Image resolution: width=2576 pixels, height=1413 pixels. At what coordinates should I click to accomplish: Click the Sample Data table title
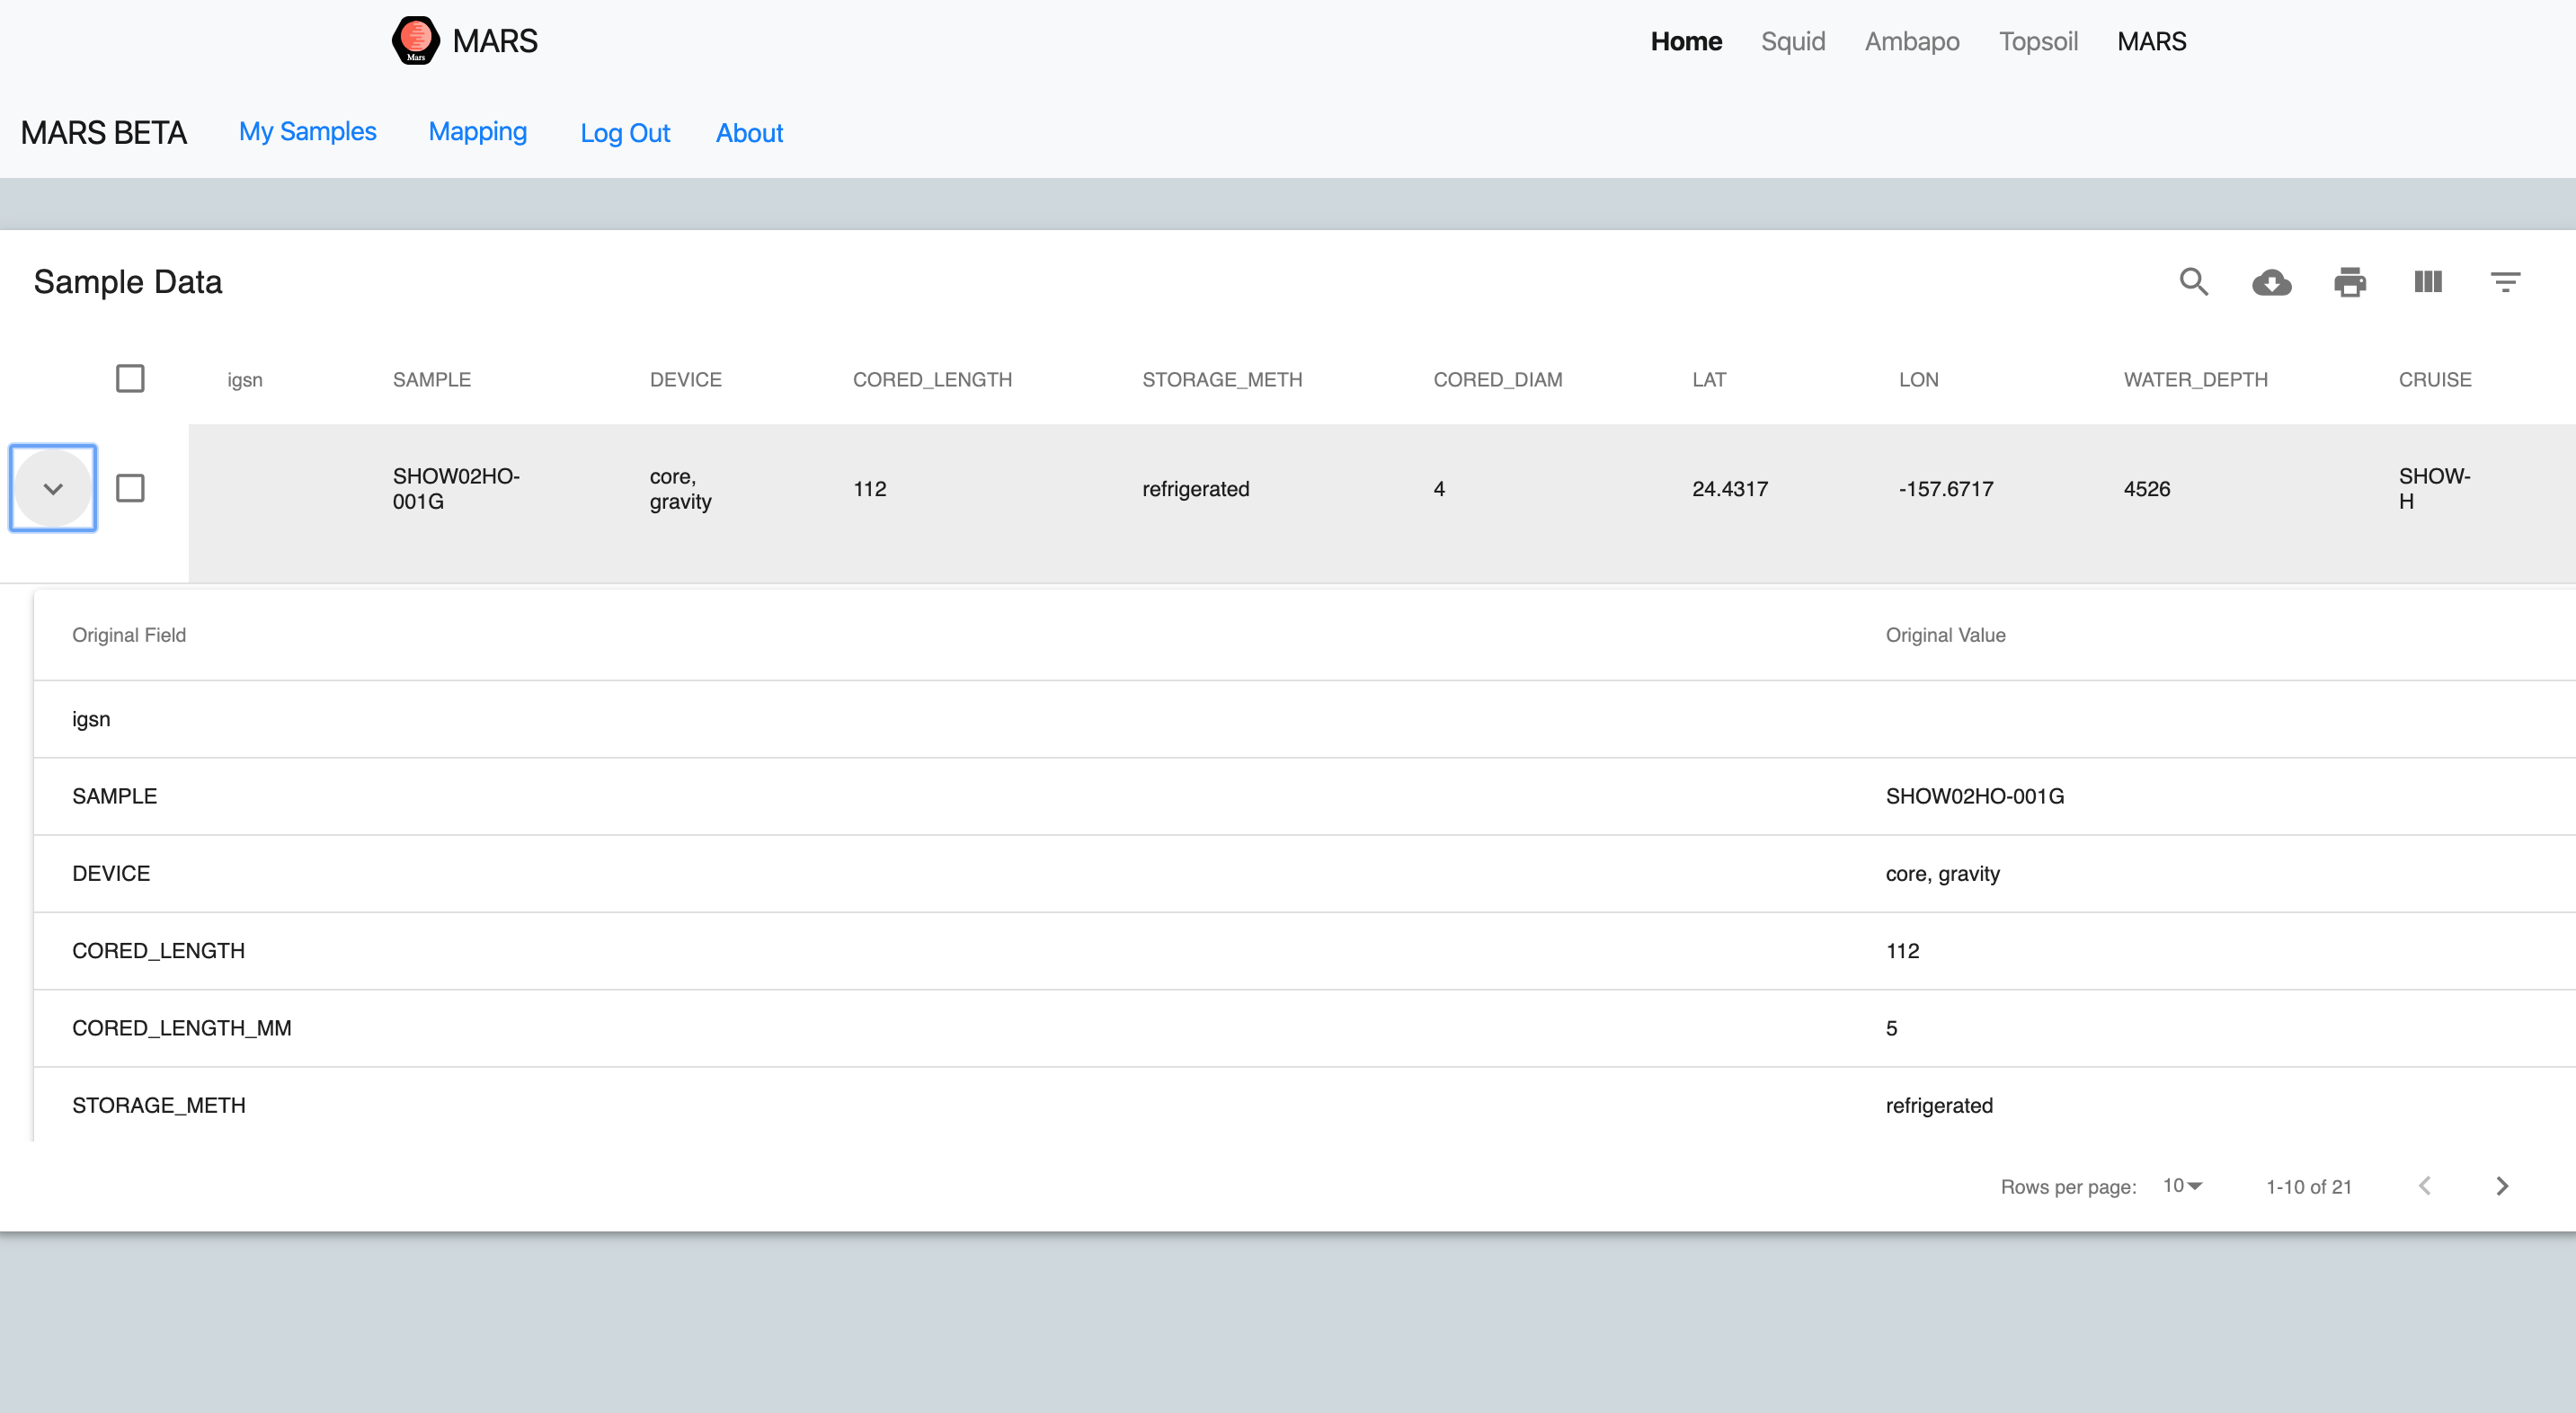tap(128, 282)
